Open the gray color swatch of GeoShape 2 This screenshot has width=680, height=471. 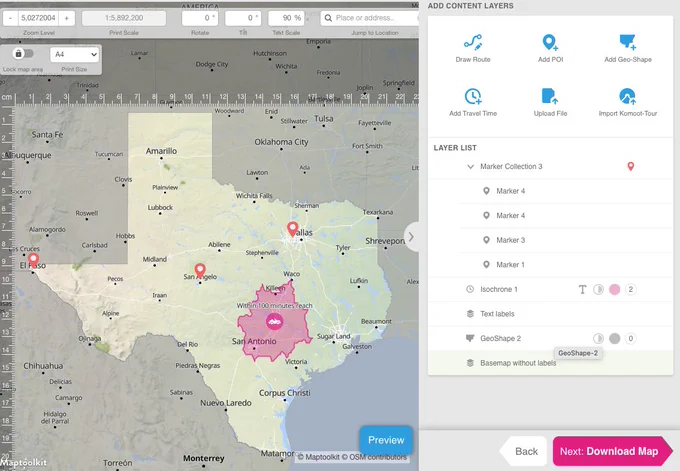tap(615, 338)
